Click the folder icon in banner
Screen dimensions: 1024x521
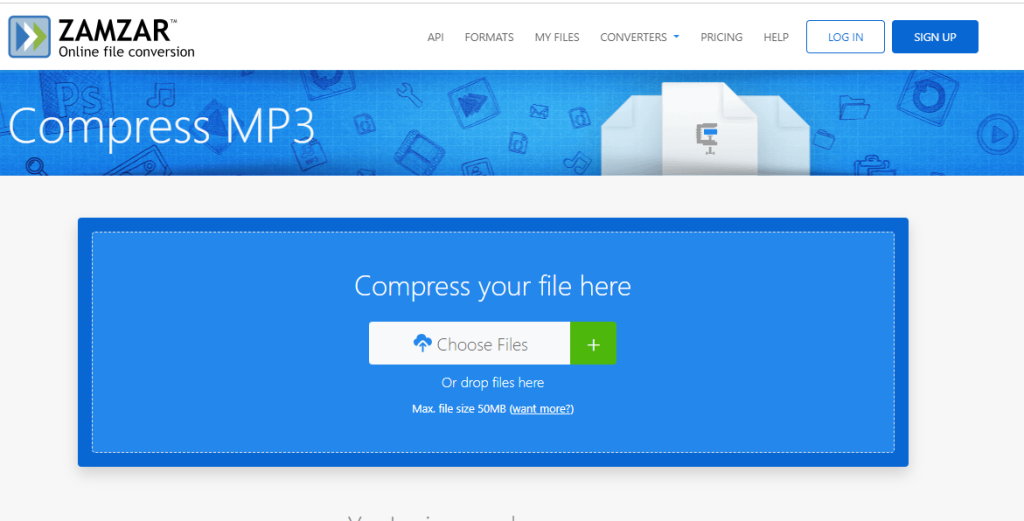[x=854, y=105]
